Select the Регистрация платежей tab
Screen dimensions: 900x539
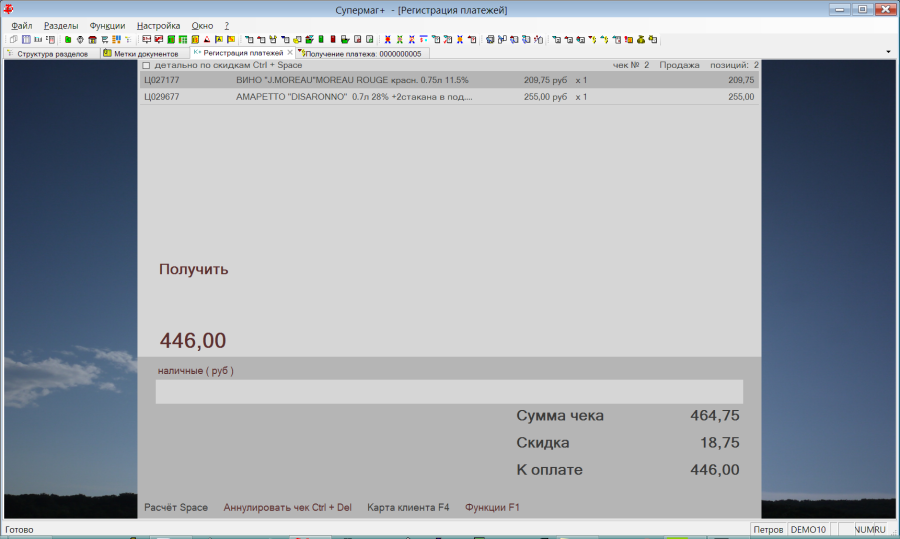pyautogui.click(x=243, y=53)
